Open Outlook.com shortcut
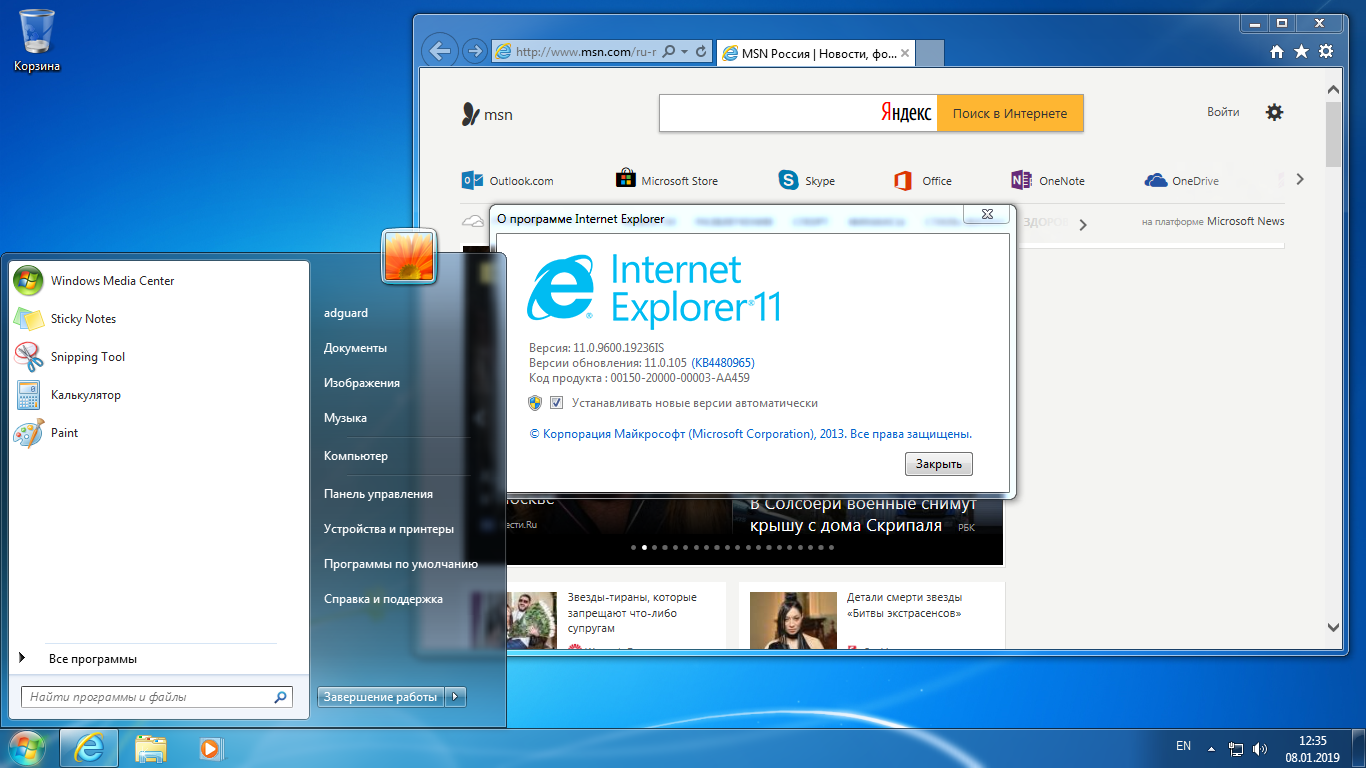 click(507, 181)
